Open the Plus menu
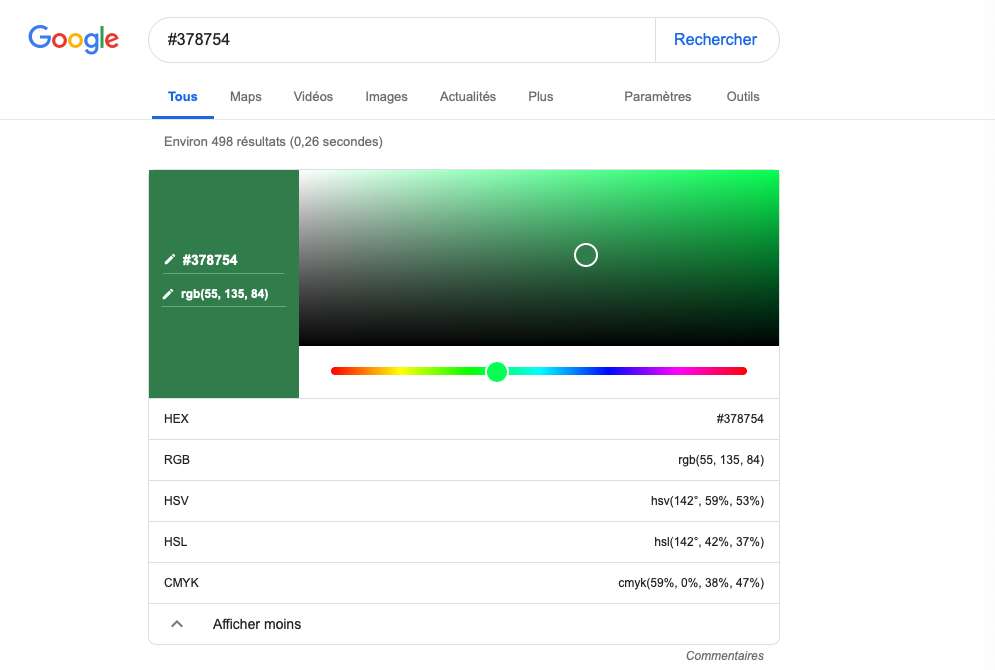 click(540, 97)
